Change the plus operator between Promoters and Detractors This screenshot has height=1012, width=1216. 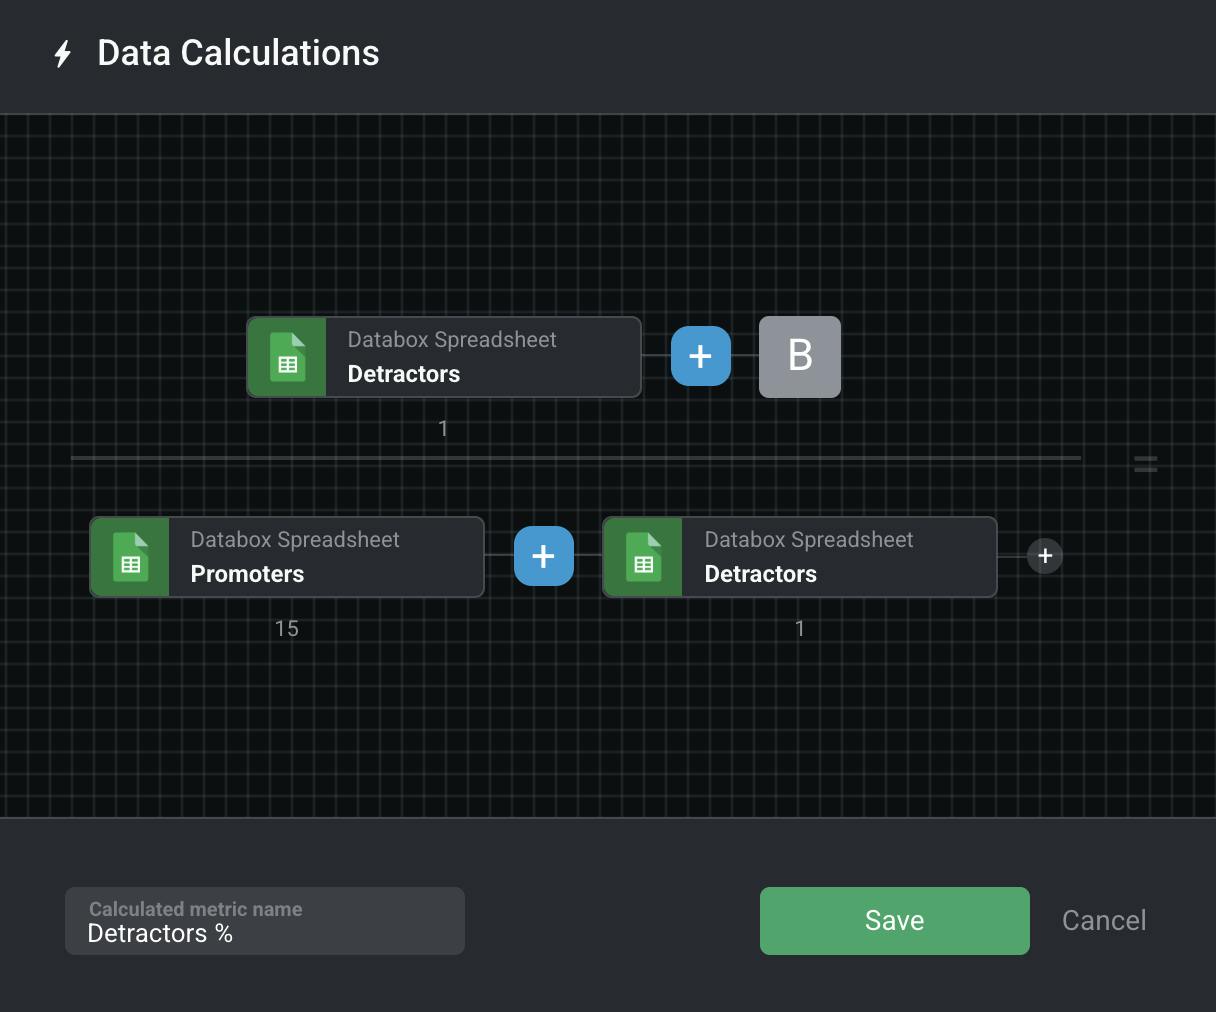[544, 556]
